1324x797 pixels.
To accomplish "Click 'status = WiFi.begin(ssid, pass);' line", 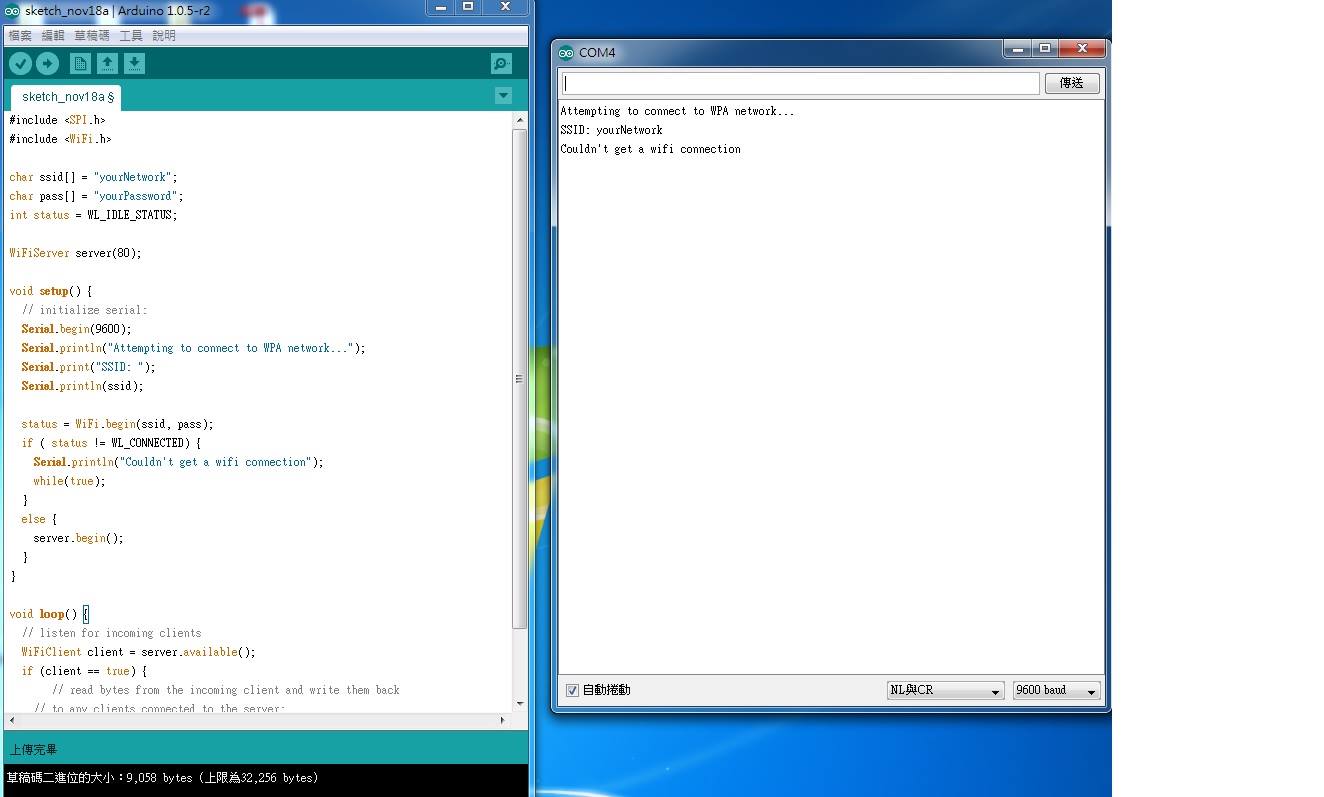I will pos(117,424).
